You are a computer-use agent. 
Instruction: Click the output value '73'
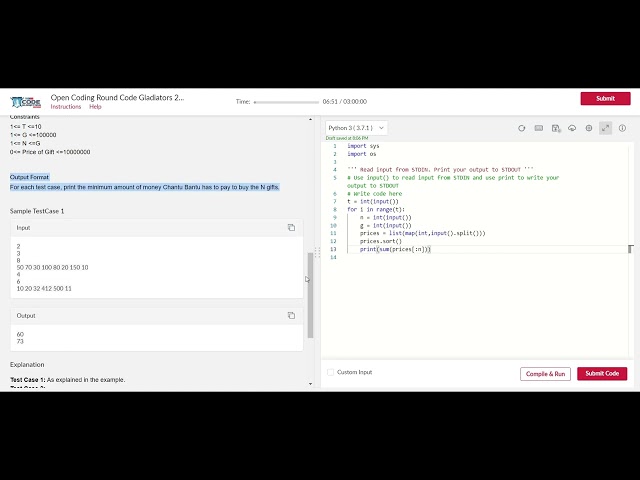(20, 341)
